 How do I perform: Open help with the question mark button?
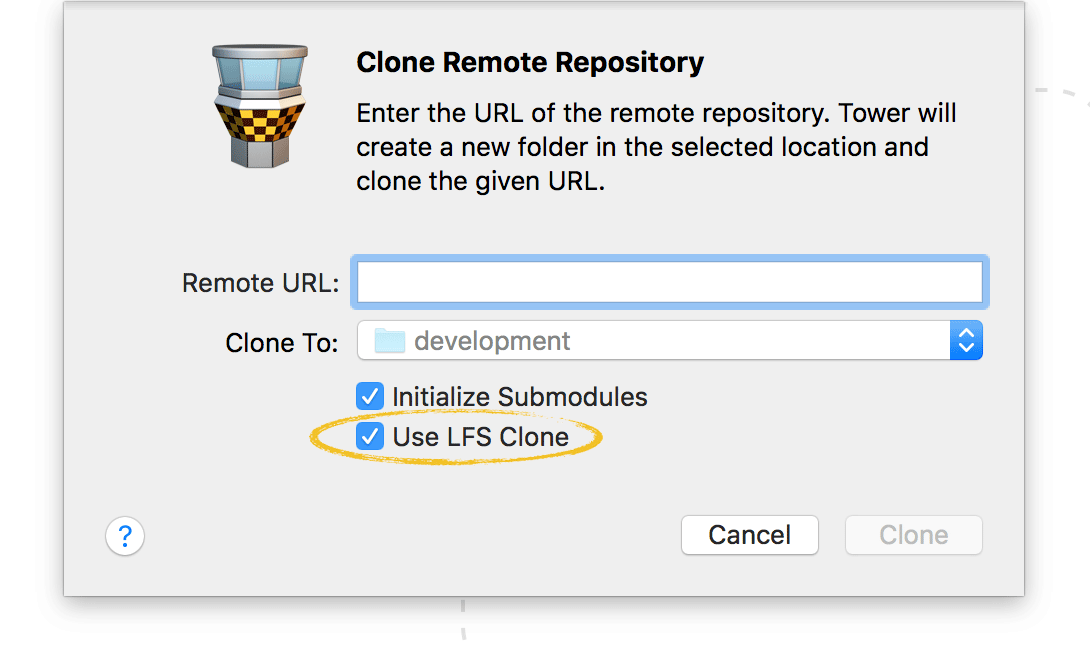point(125,536)
